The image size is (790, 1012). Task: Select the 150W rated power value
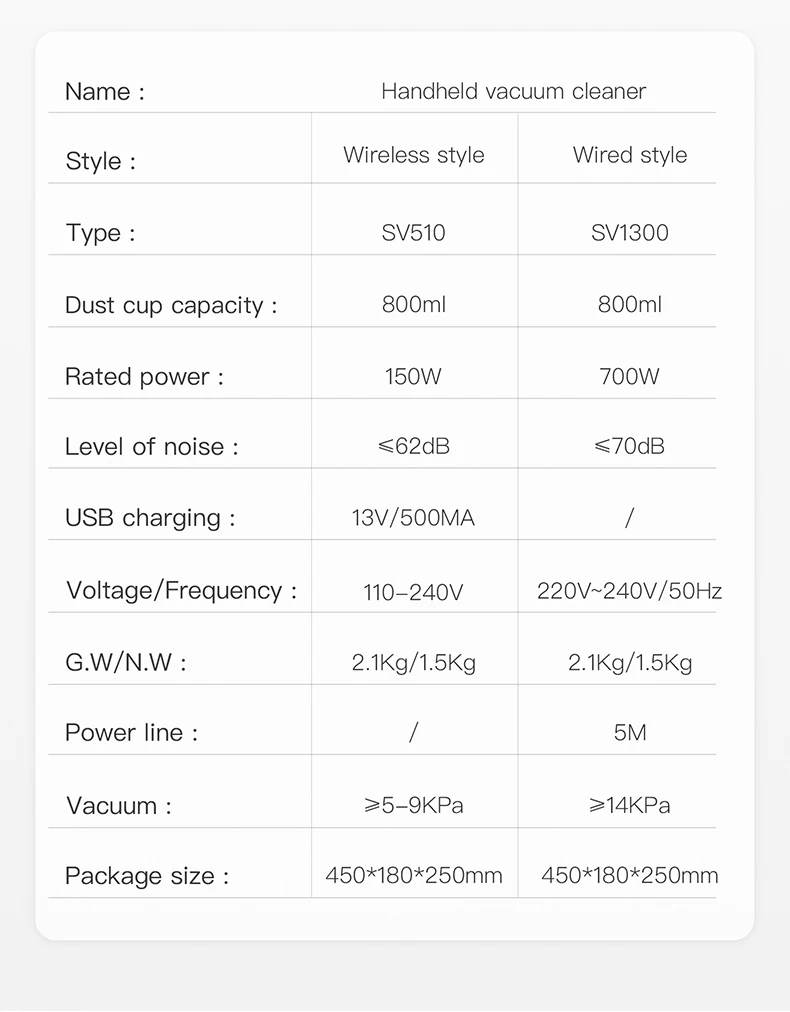tap(413, 377)
